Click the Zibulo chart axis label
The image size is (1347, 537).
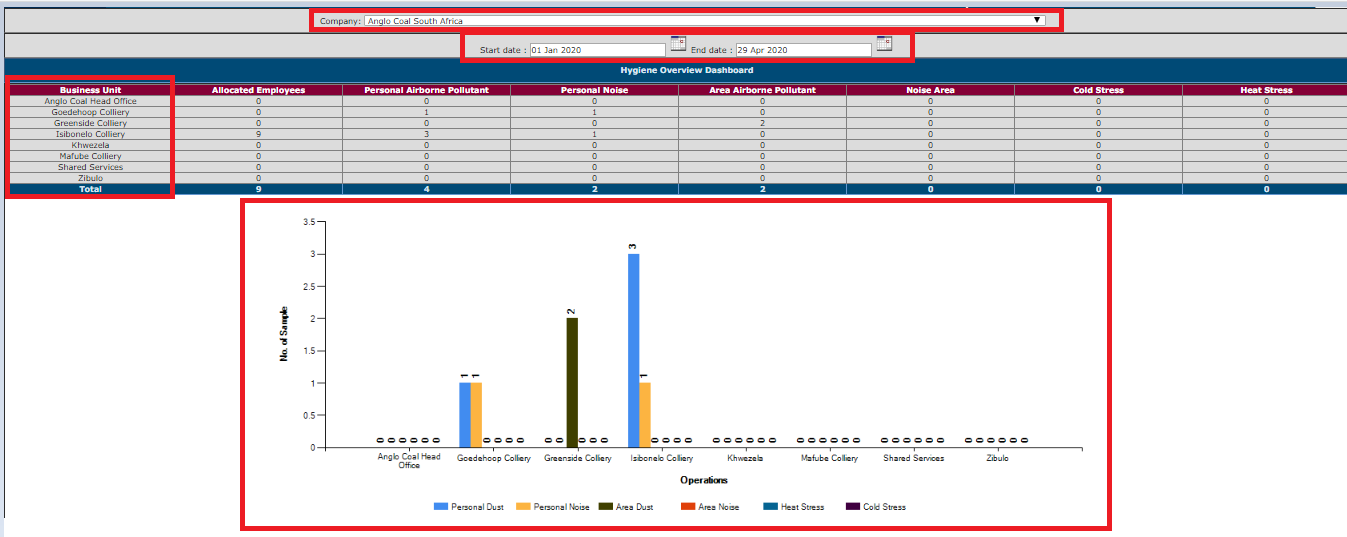click(997, 458)
